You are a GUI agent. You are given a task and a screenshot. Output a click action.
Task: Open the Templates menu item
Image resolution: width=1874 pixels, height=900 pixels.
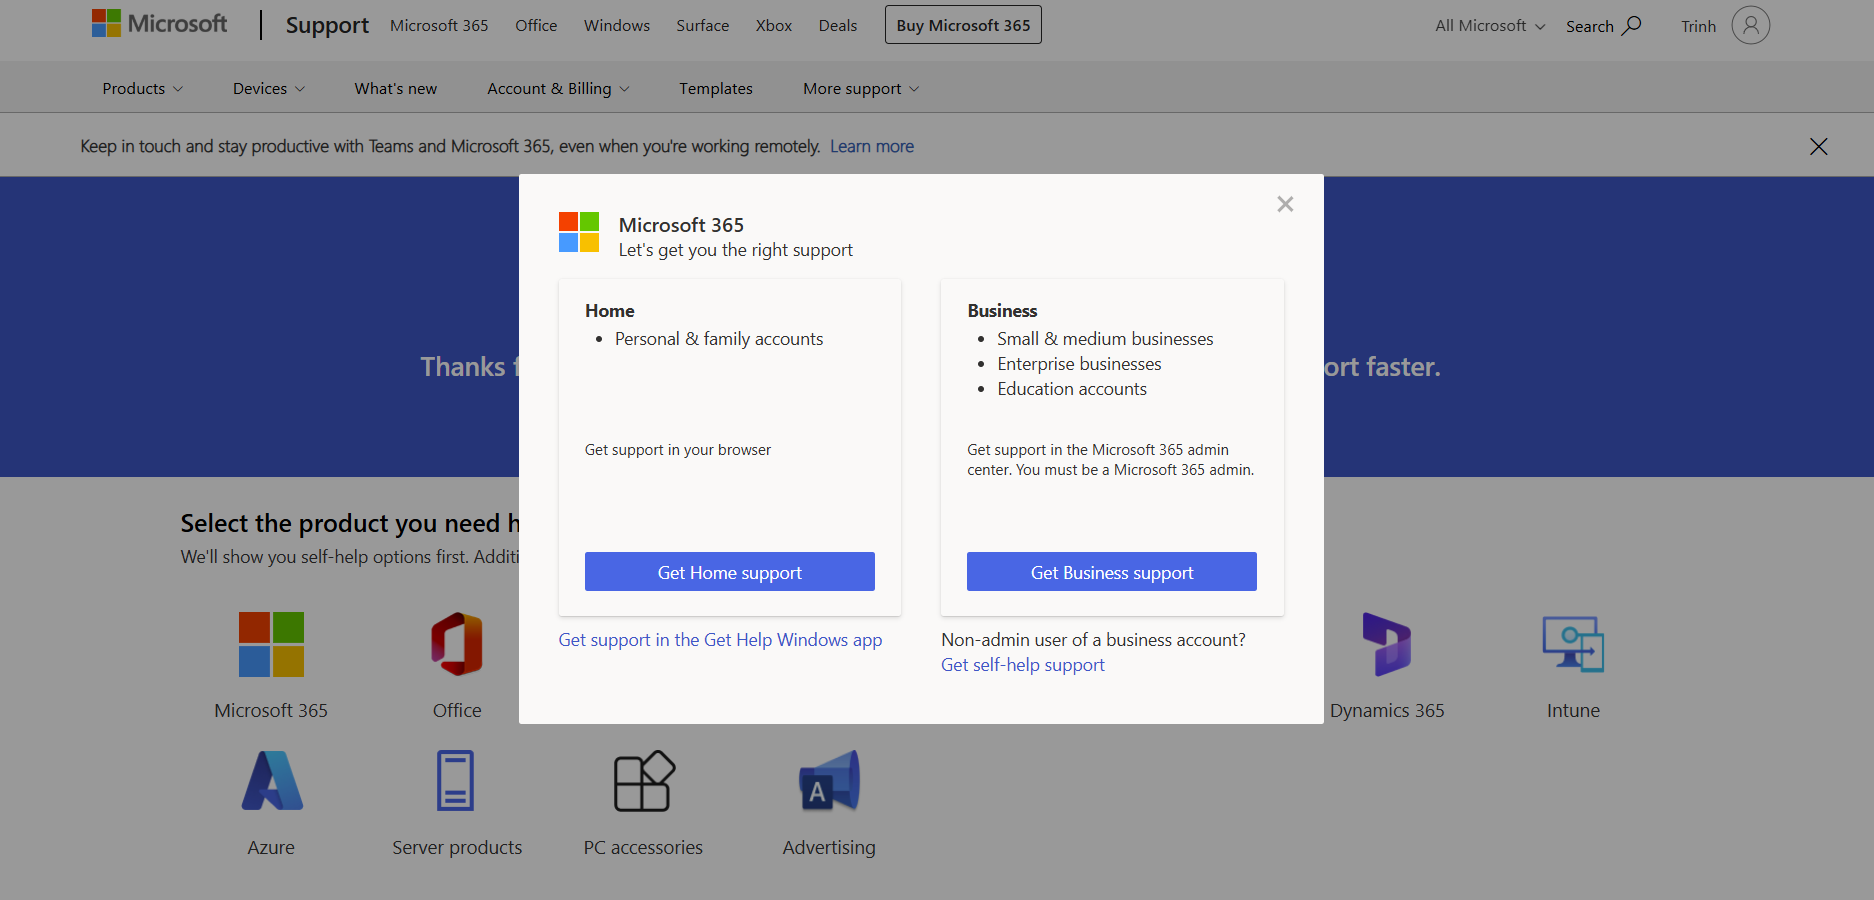click(716, 88)
